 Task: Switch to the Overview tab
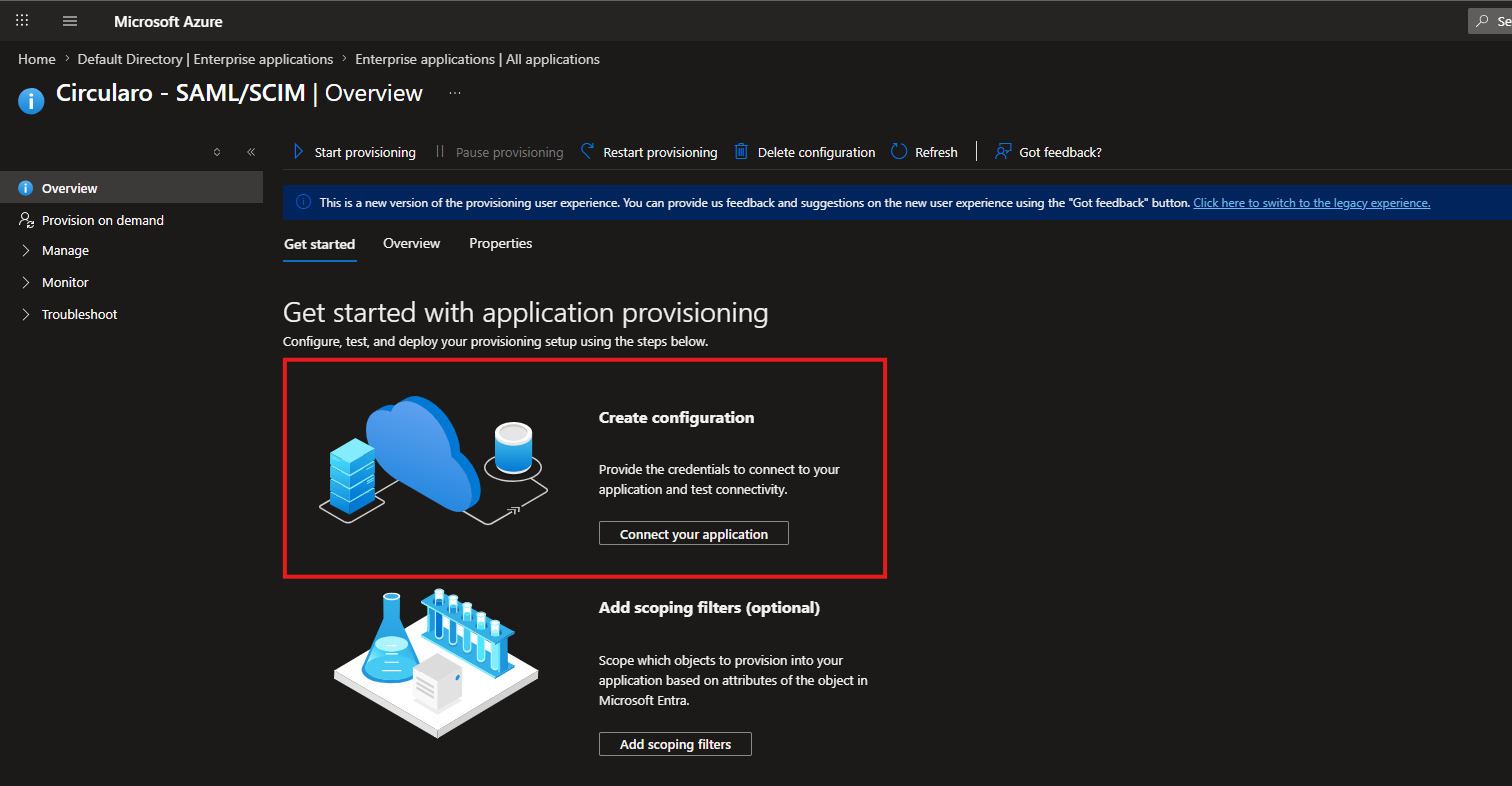(x=412, y=244)
